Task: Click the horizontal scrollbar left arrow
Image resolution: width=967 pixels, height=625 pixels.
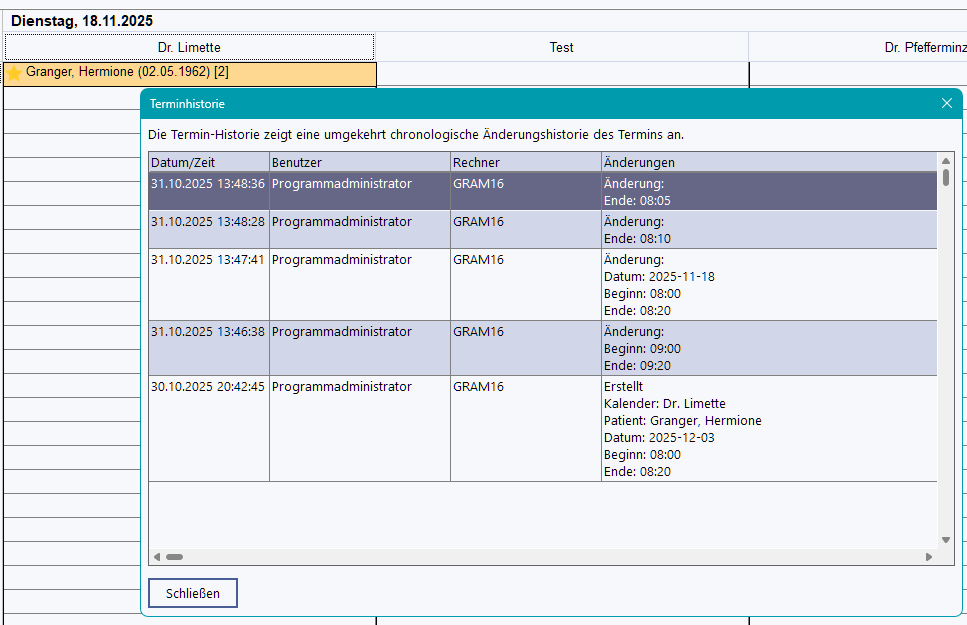Action: [x=157, y=557]
